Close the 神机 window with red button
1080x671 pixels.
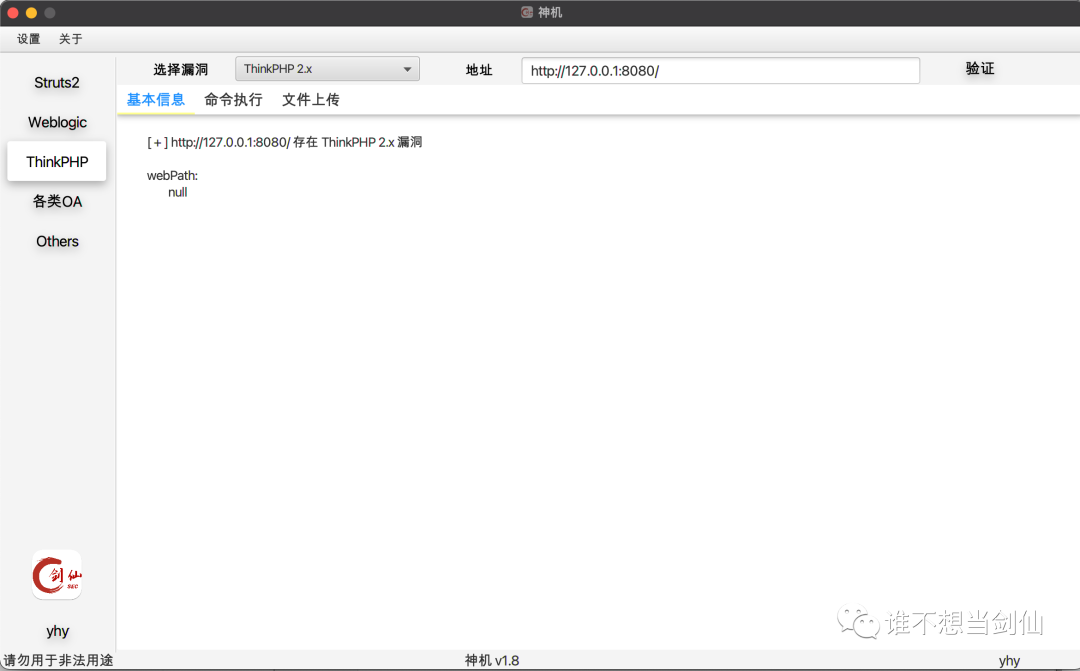13,12
